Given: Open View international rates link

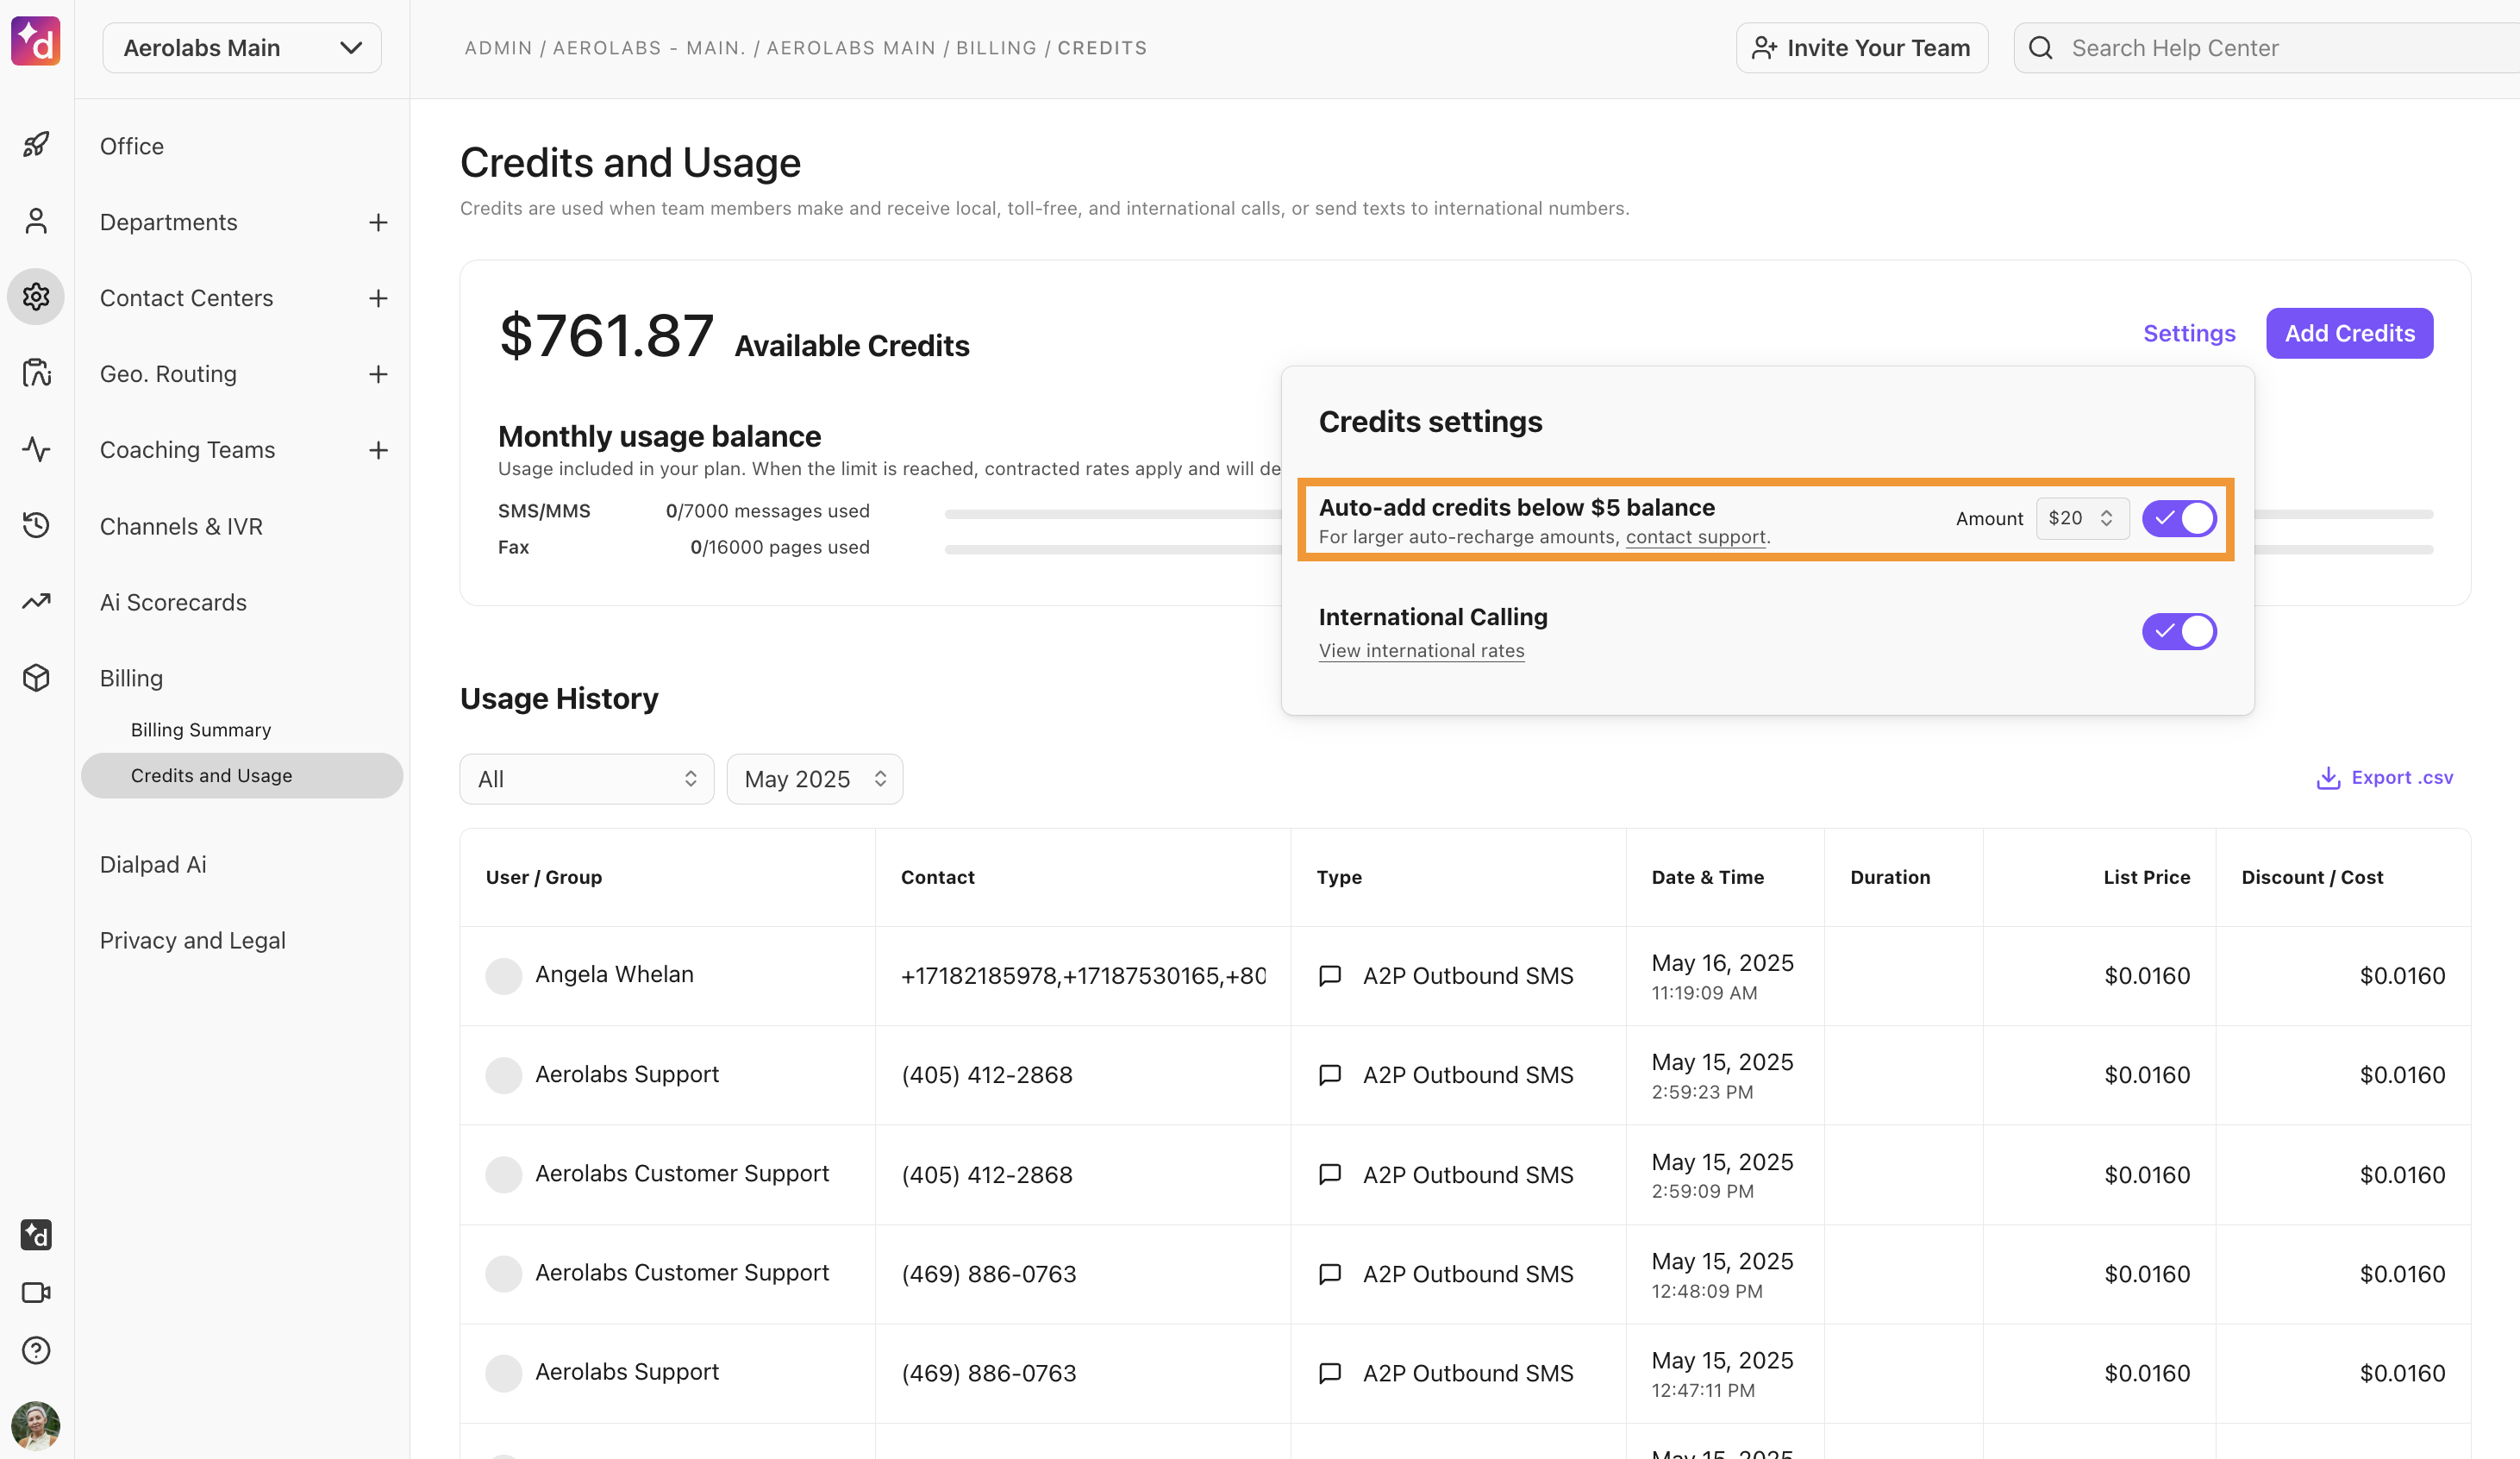Looking at the screenshot, I should pyautogui.click(x=1422, y=651).
